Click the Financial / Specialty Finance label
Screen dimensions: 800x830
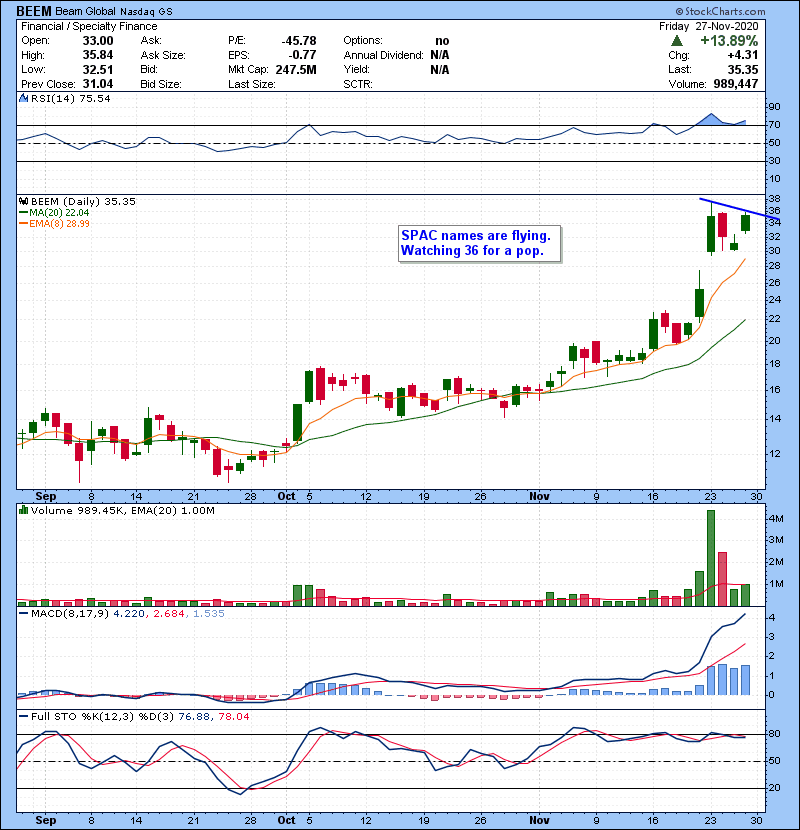pyautogui.click(x=89, y=26)
